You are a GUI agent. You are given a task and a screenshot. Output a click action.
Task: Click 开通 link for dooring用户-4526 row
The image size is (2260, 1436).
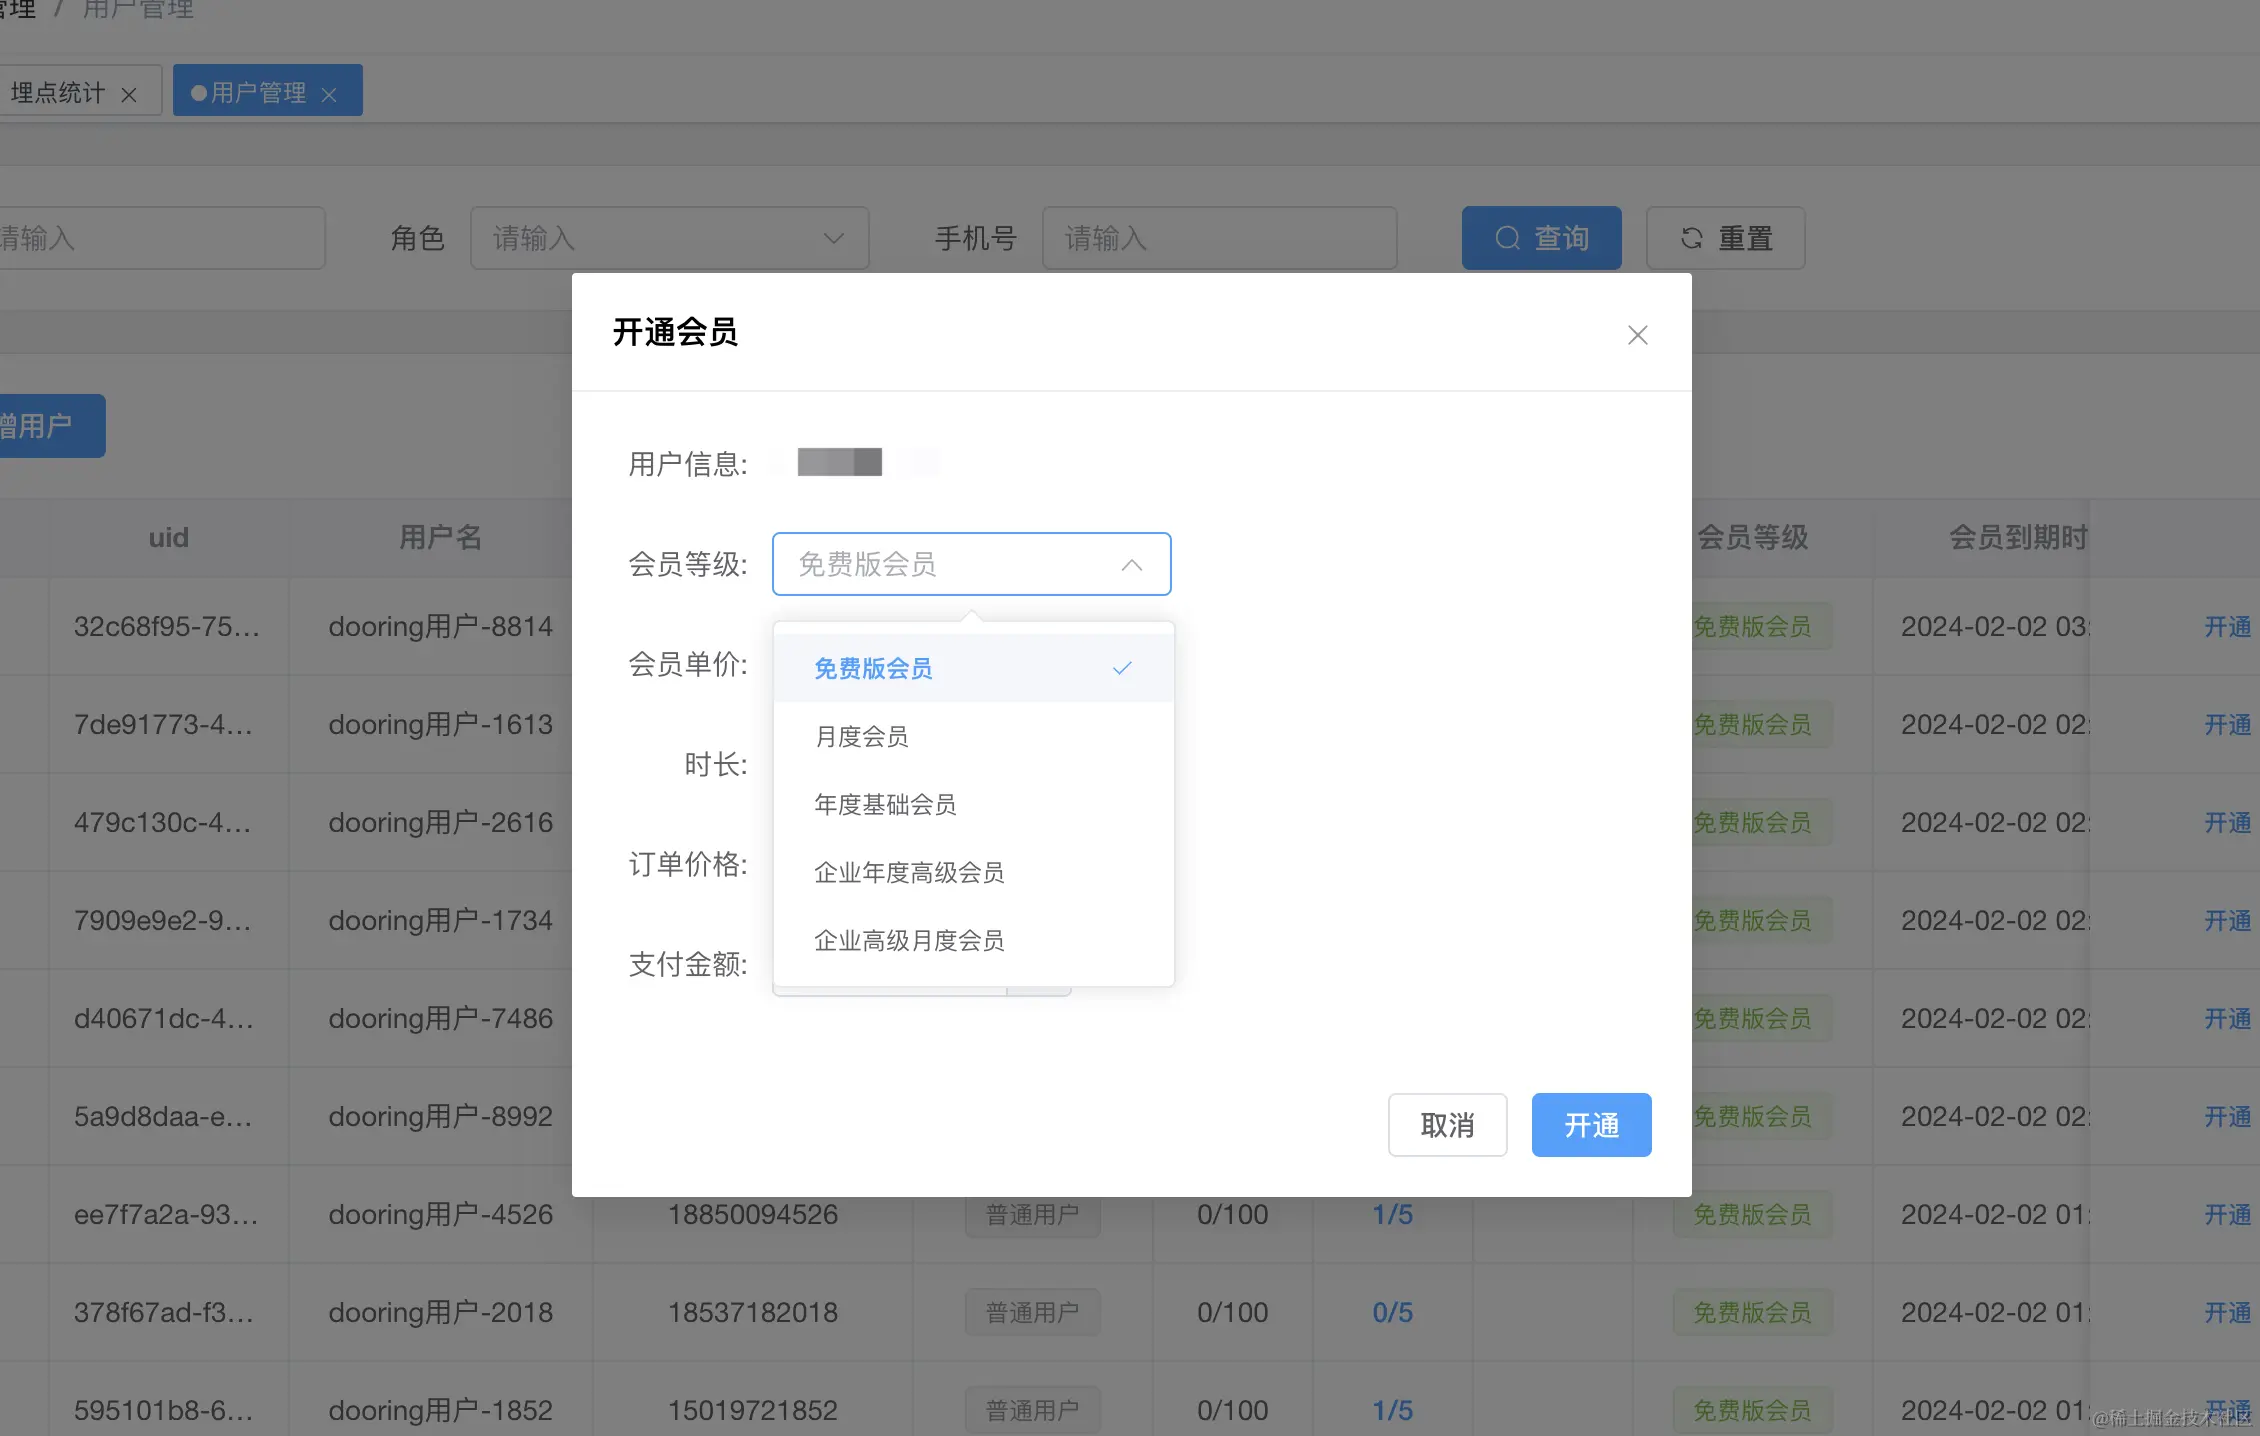coord(2227,1215)
